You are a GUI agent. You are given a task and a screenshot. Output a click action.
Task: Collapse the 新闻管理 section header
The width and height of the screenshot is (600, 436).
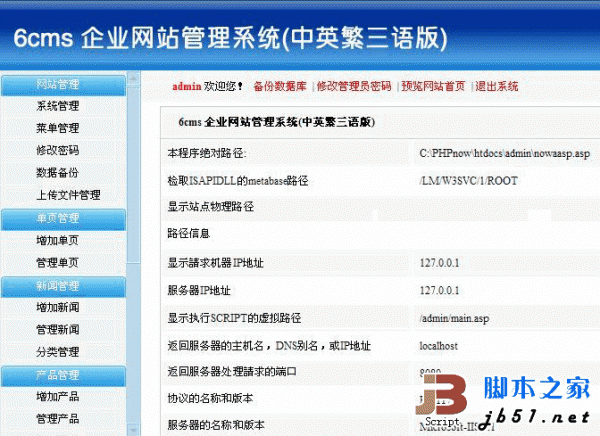coord(63,286)
